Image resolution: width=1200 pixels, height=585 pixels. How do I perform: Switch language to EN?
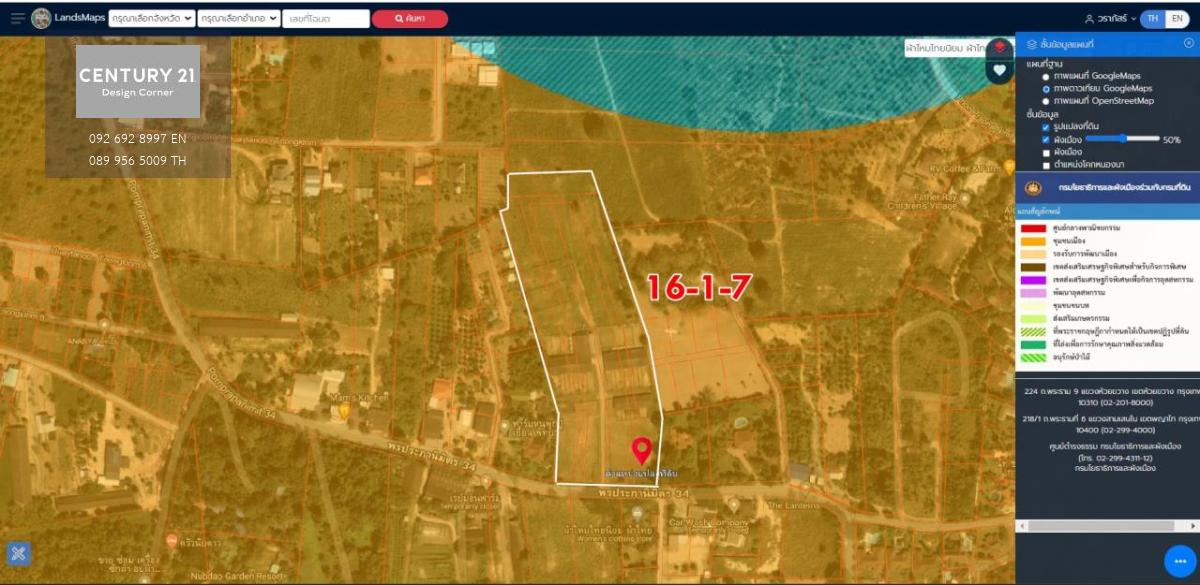click(x=1177, y=19)
